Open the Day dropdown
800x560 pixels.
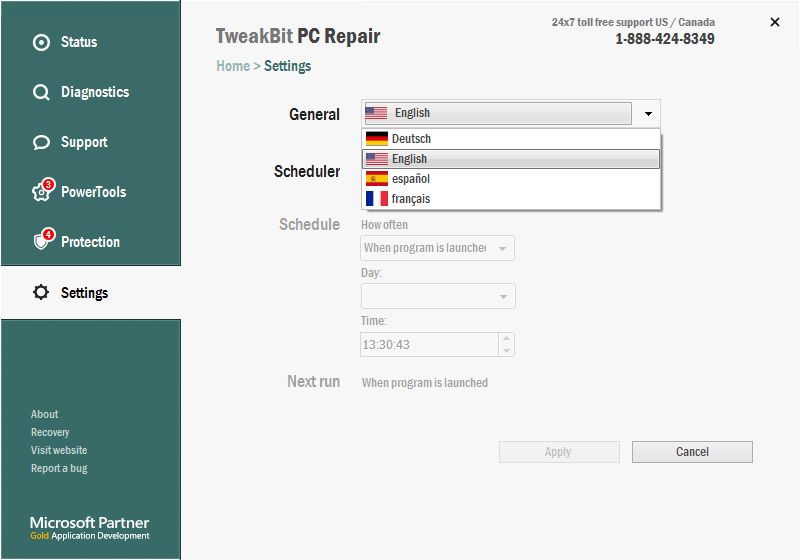[x=438, y=296]
